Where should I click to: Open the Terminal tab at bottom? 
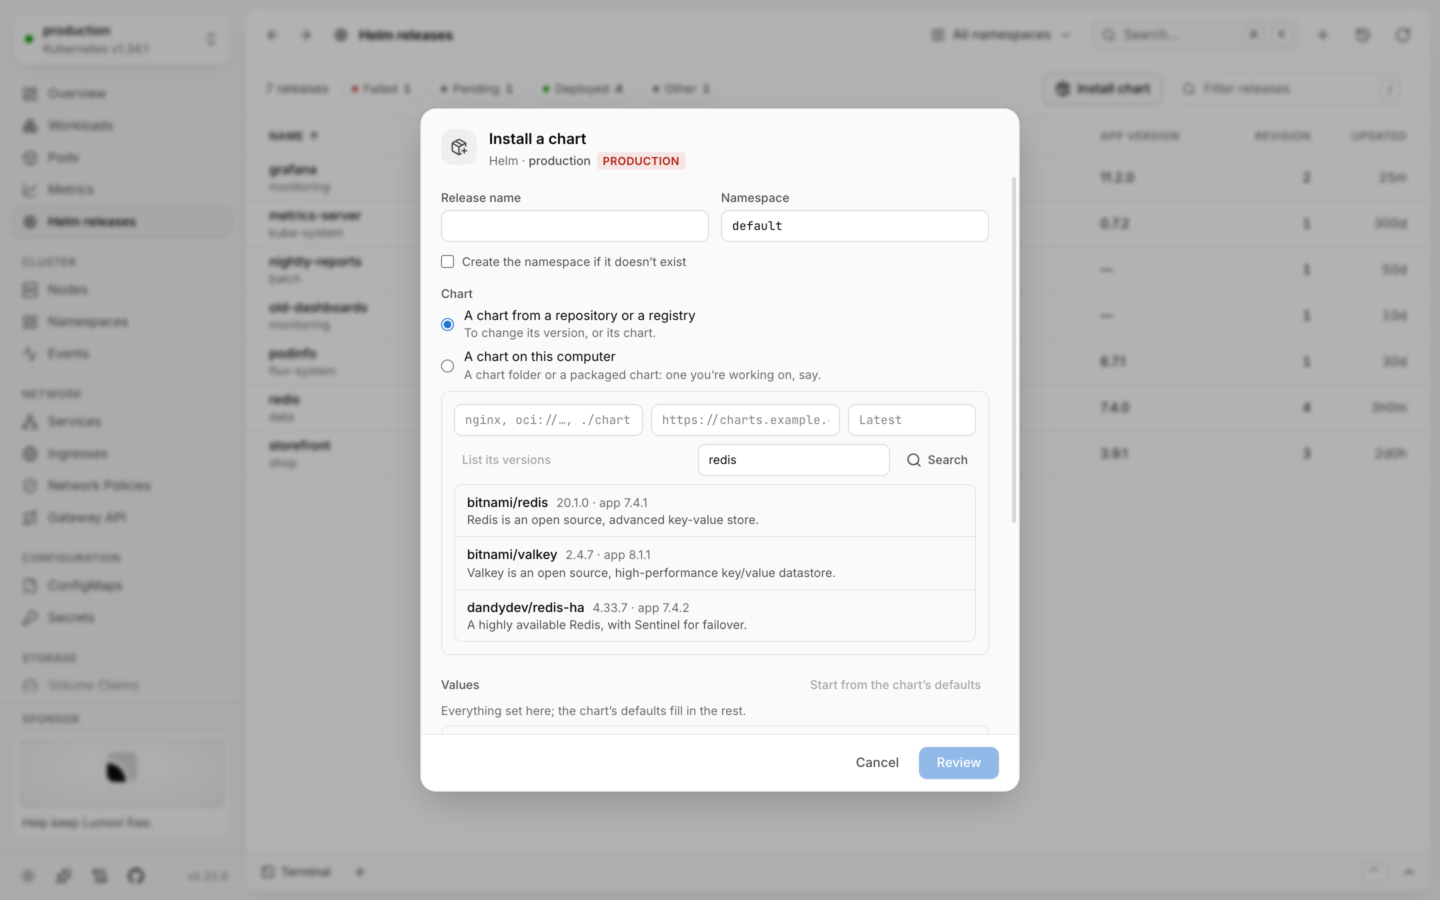pos(296,872)
